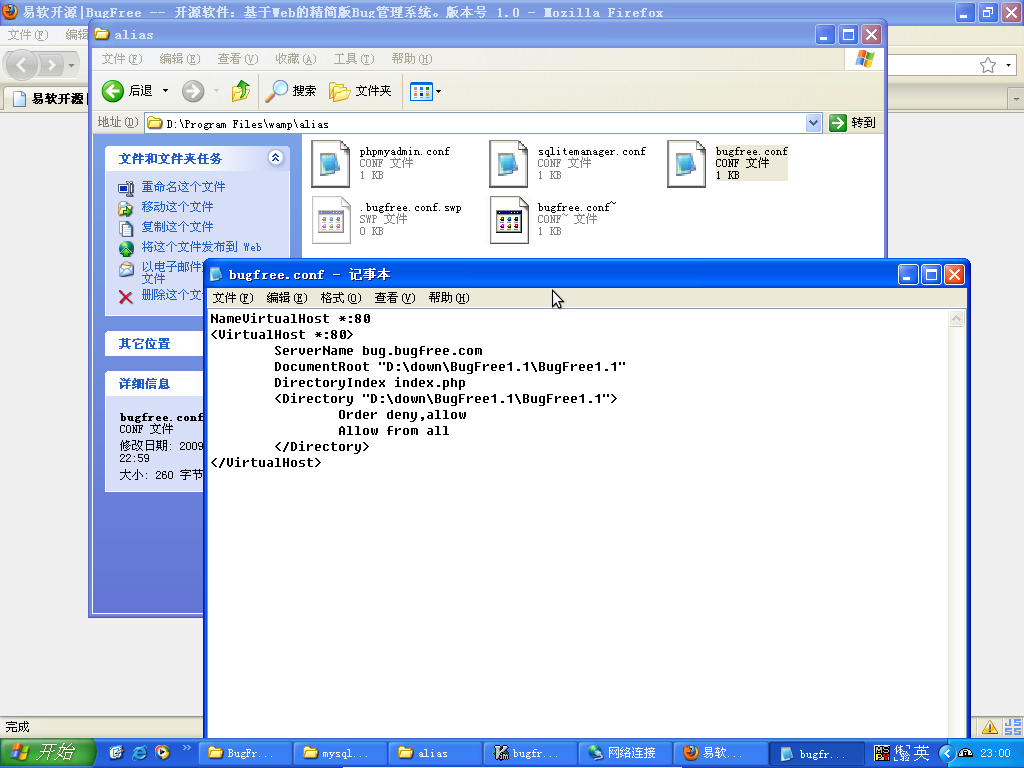Click the Firefox back navigation button
This screenshot has width=1024, height=768.
point(21,65)
